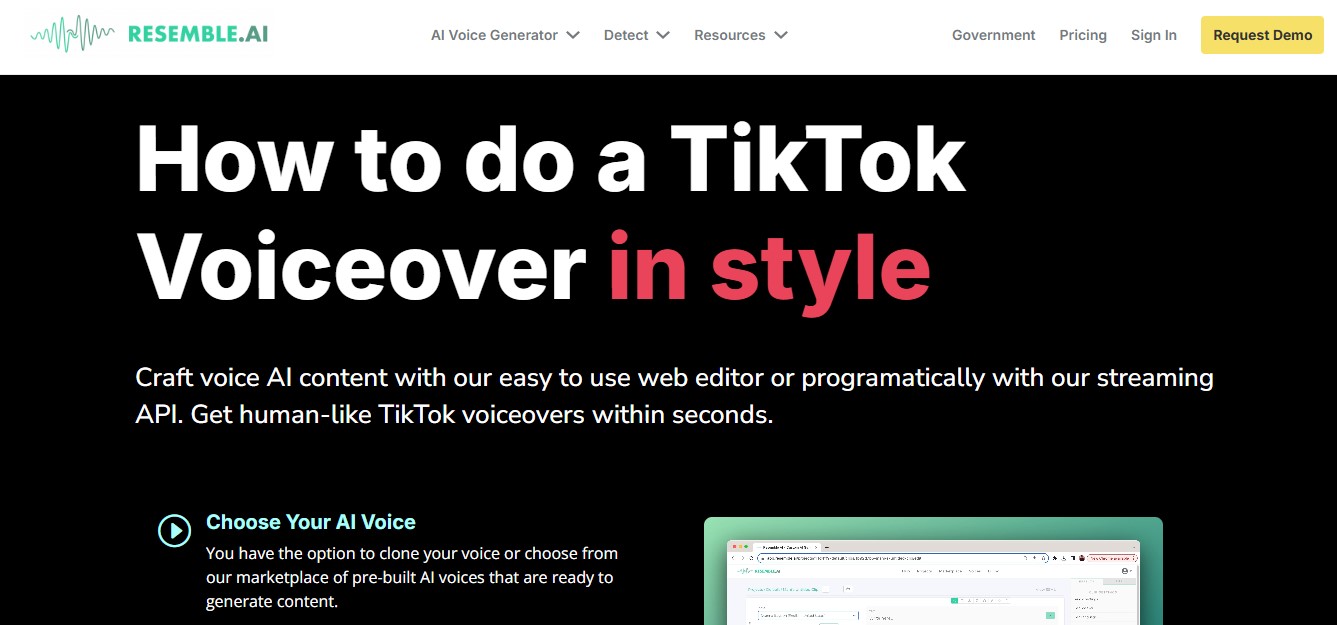Click the 'How to do a TikTok' headline
Image resolution: width=1337 pixels, height=625 pixels.
click(x=551, y=158)
